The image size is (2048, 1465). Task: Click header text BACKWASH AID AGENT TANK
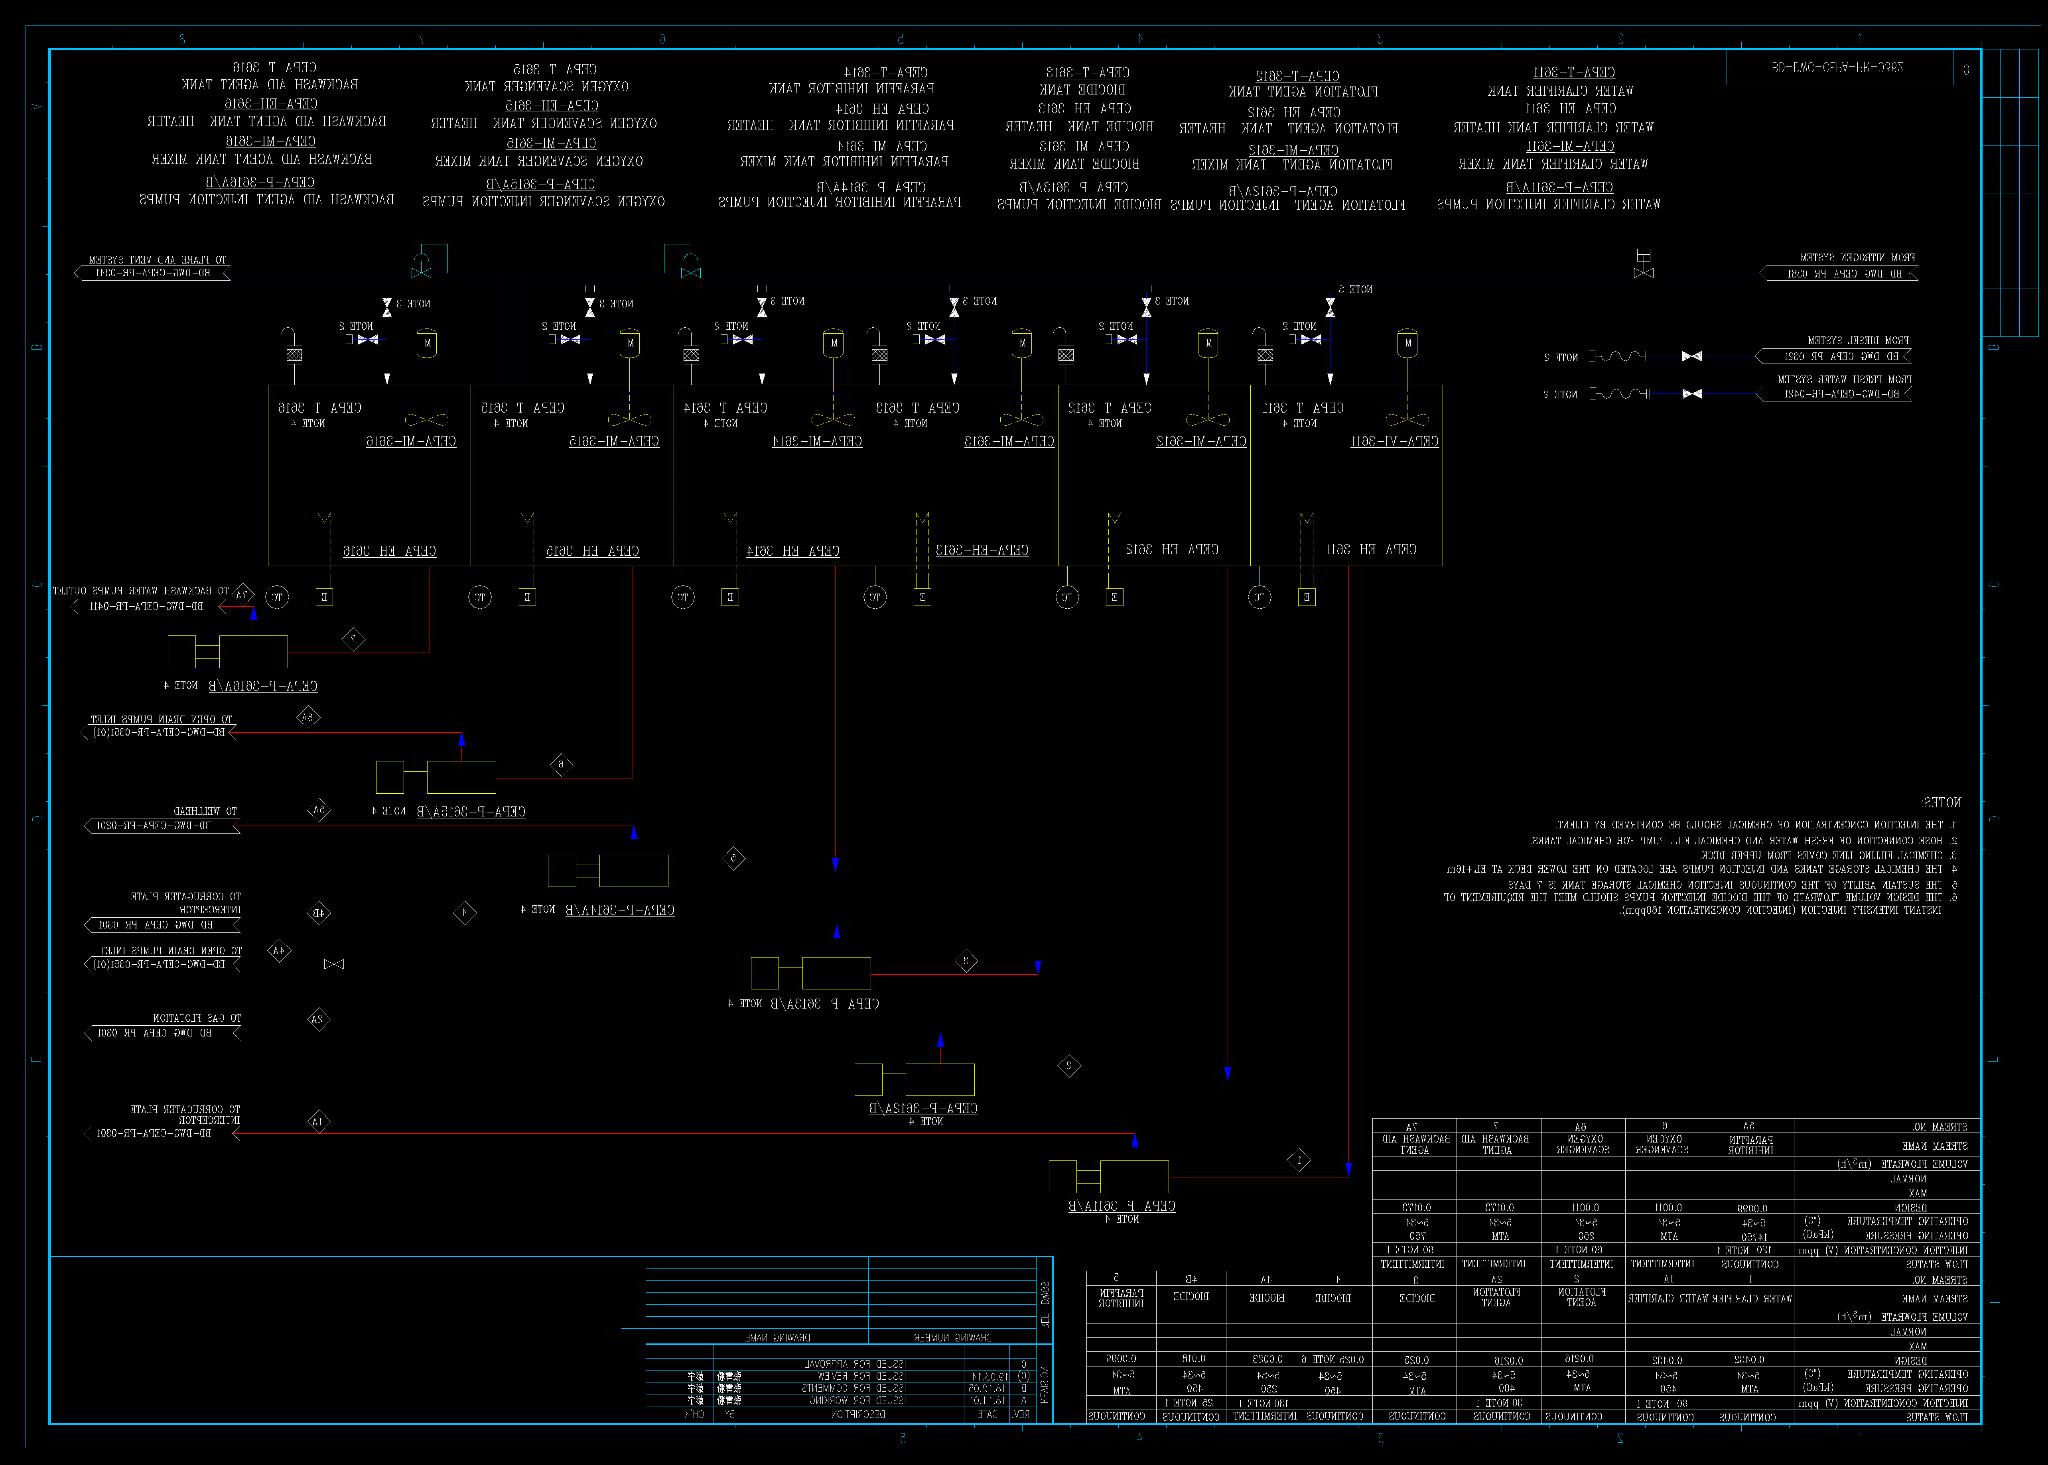[269, 85]
